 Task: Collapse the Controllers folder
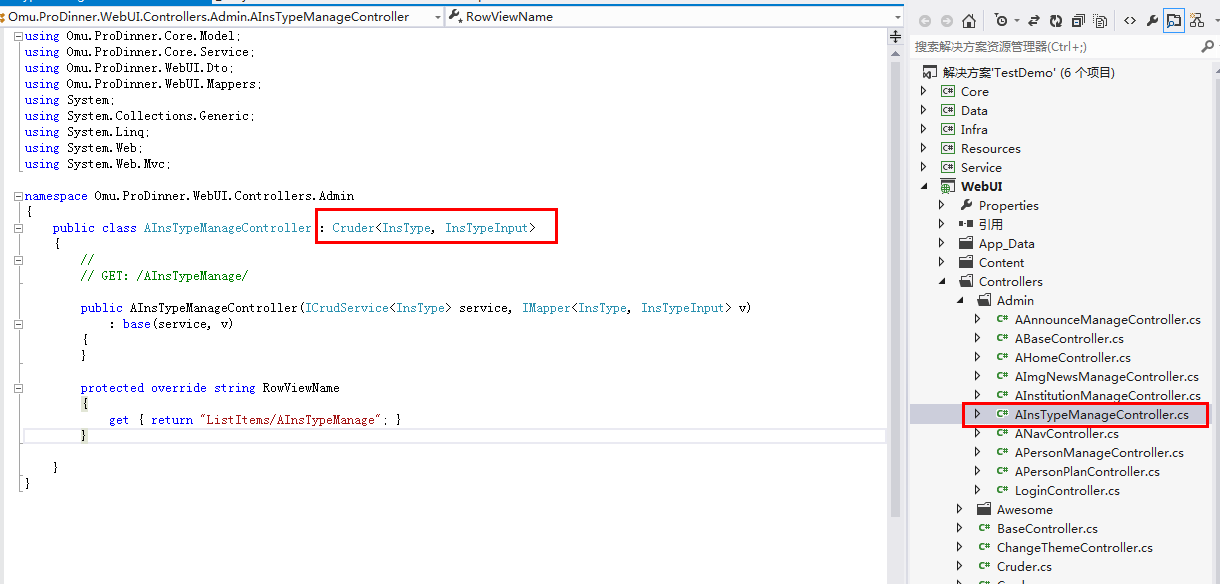pos(942,281)
